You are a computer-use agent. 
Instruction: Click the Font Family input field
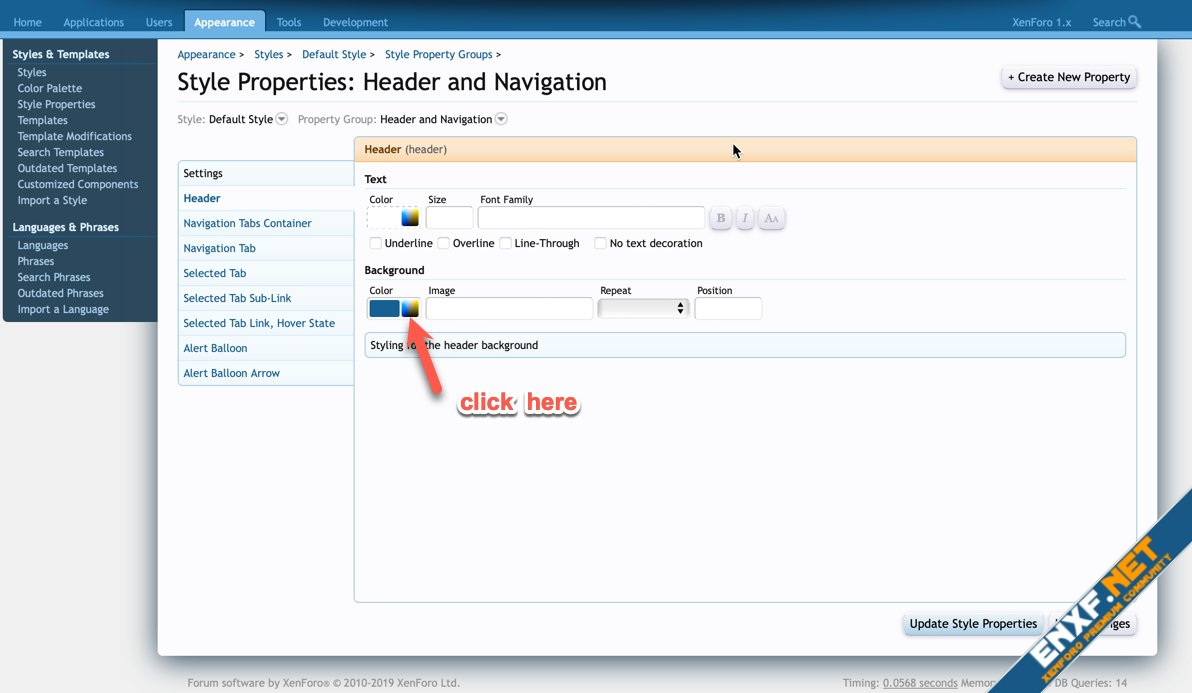(591, 218)
